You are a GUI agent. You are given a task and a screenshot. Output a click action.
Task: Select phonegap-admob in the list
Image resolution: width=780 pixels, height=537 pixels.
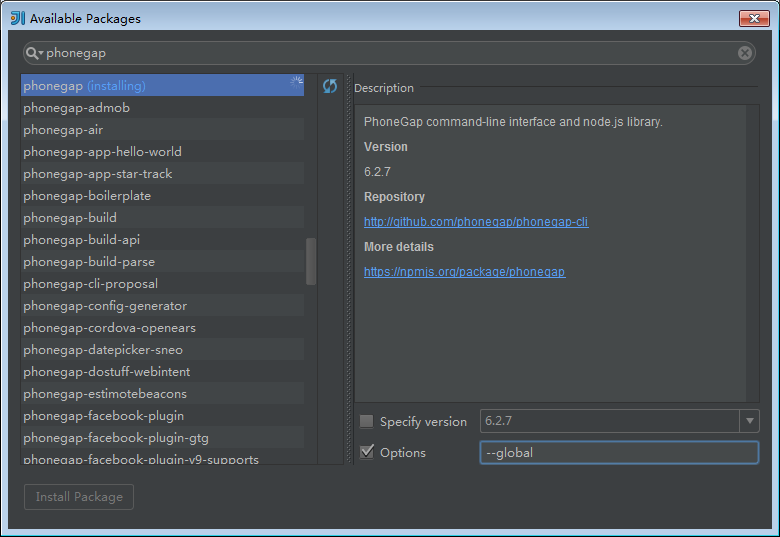(x=162, y=107)
